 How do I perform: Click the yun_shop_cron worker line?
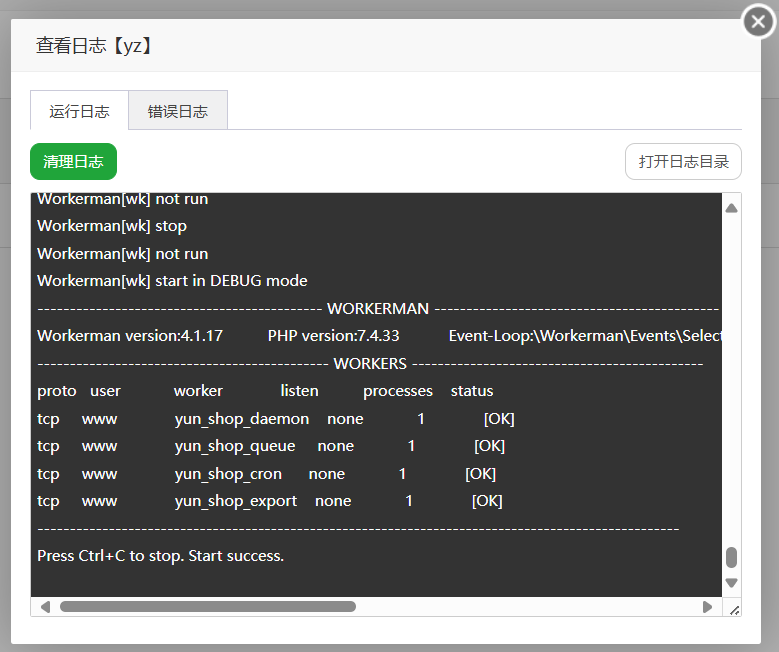click(x=265, y=474)
